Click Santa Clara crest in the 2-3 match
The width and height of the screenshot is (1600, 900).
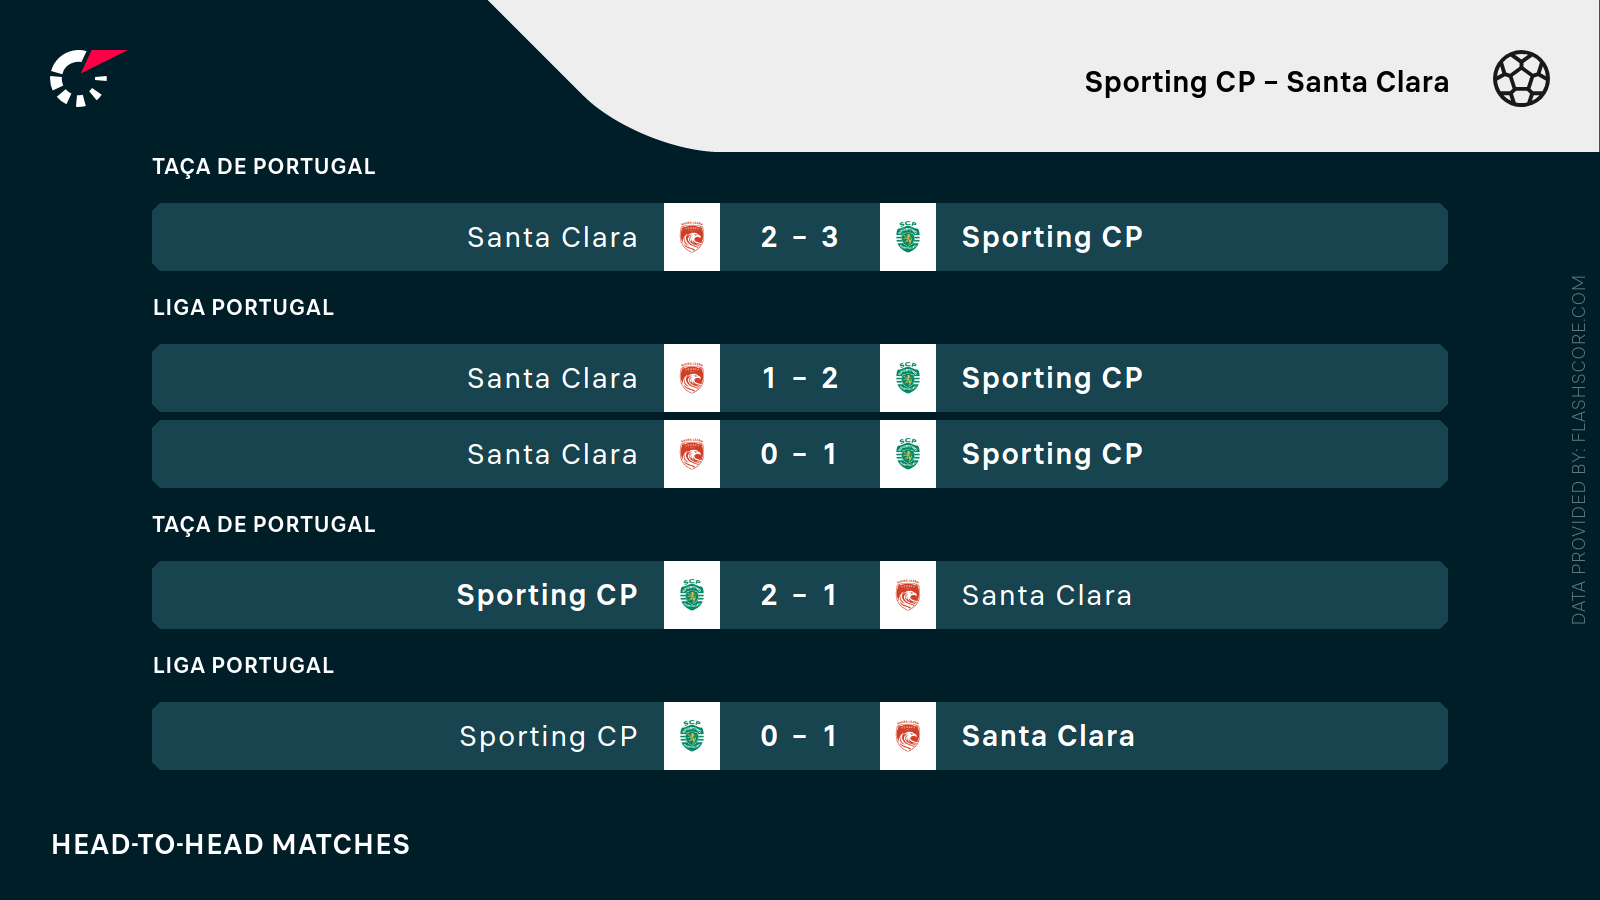(692, 237)
